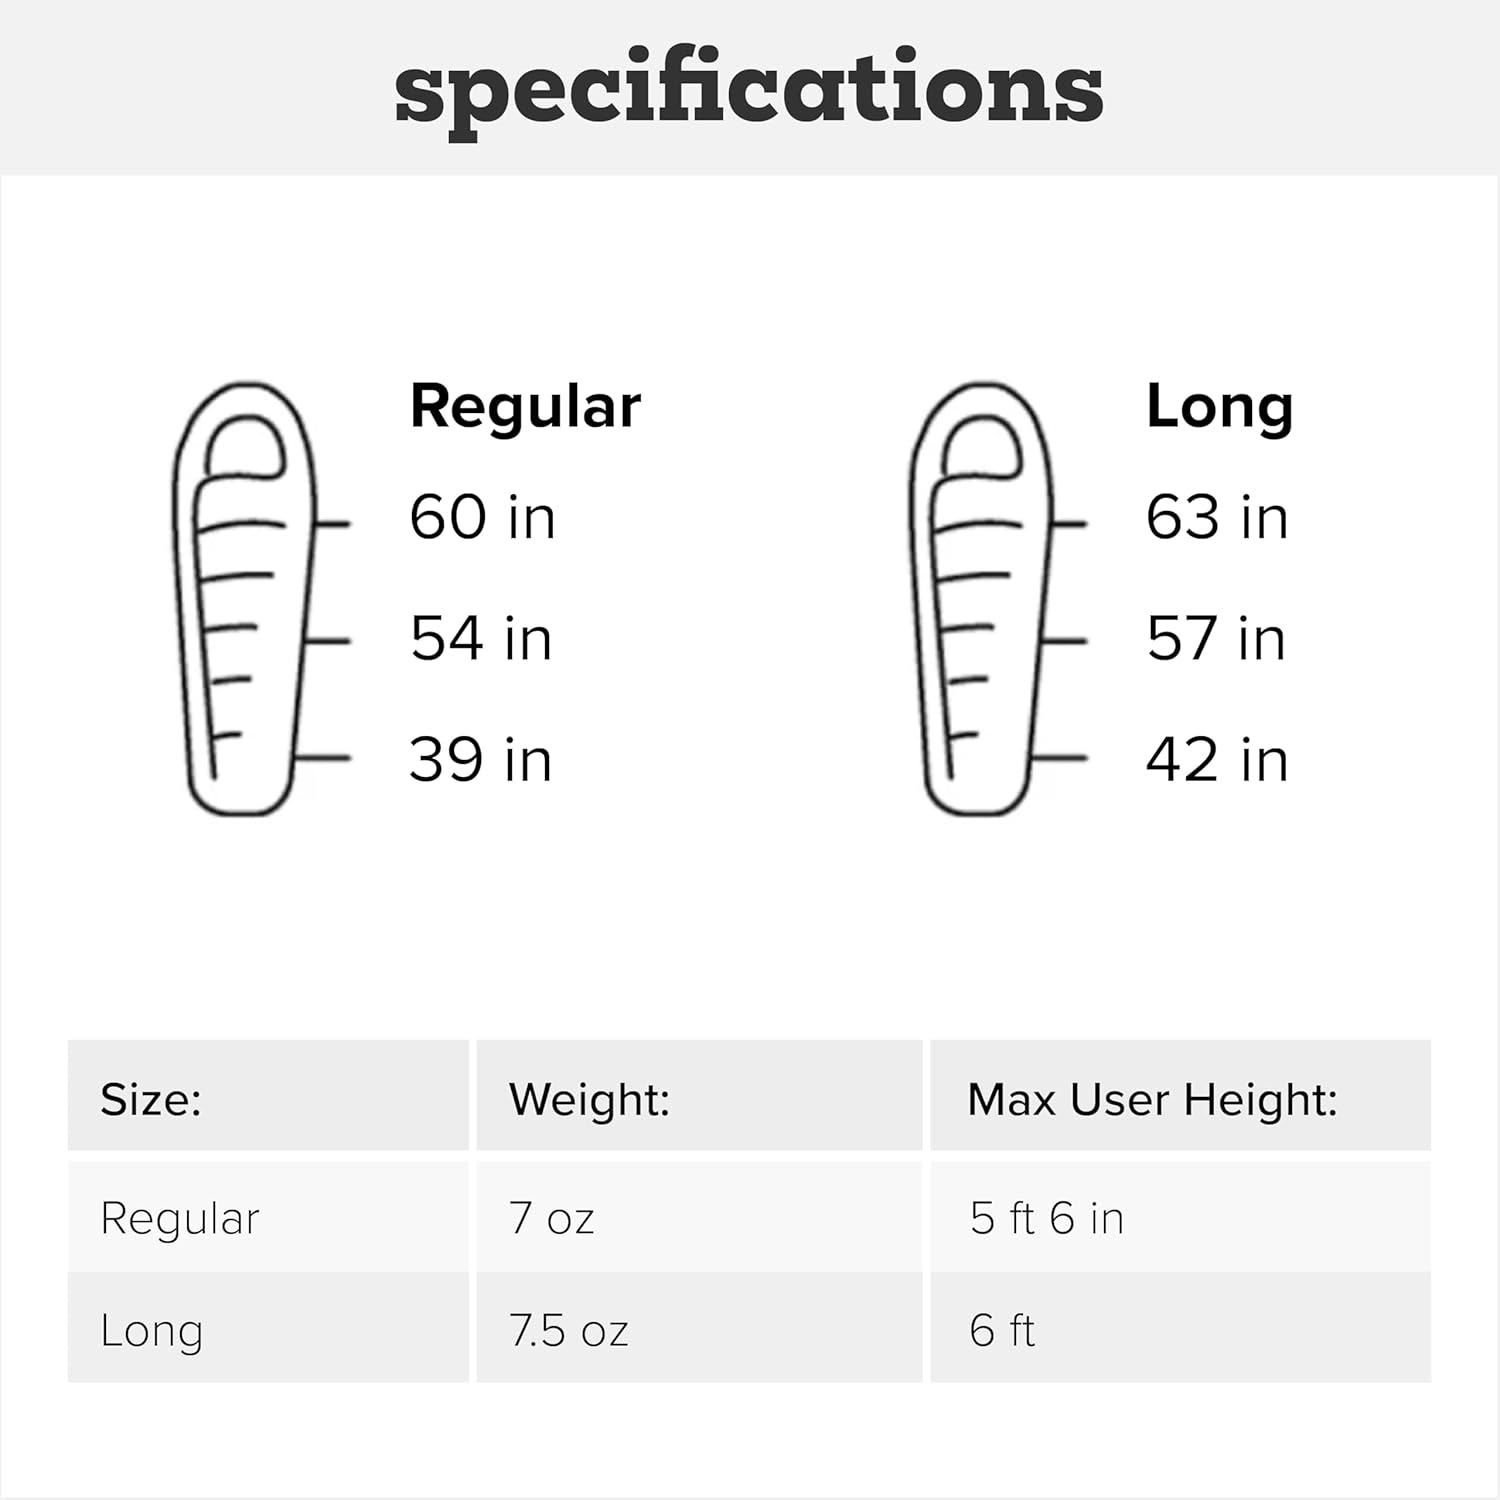The image size is (1500, 1500).
Task: Click the 63 in measurement
Action: pyautogui.click(x=1217, y=518)
